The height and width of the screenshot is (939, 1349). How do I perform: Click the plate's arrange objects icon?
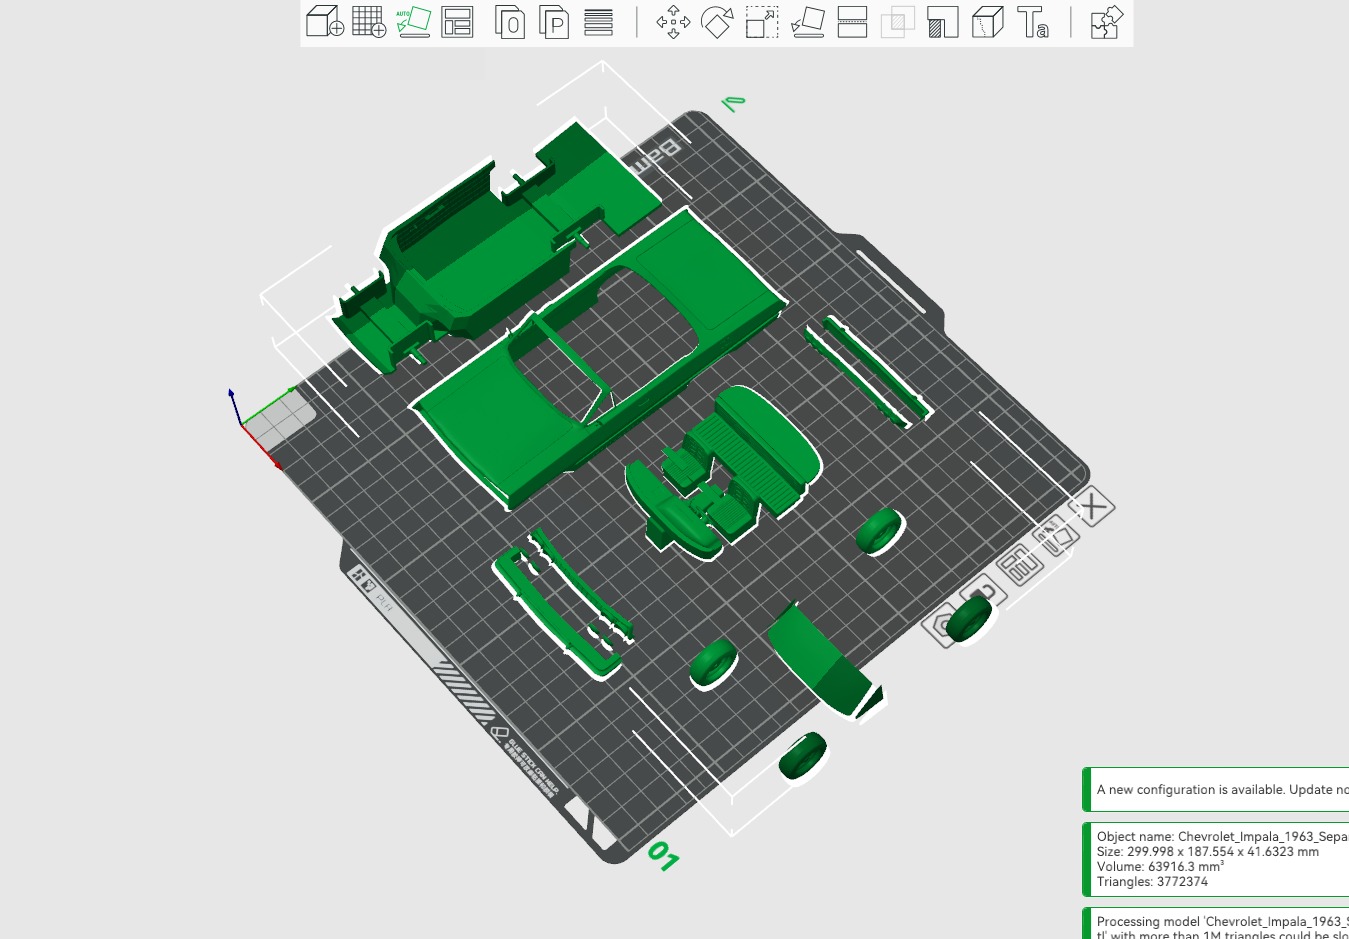click(1020, 565)
